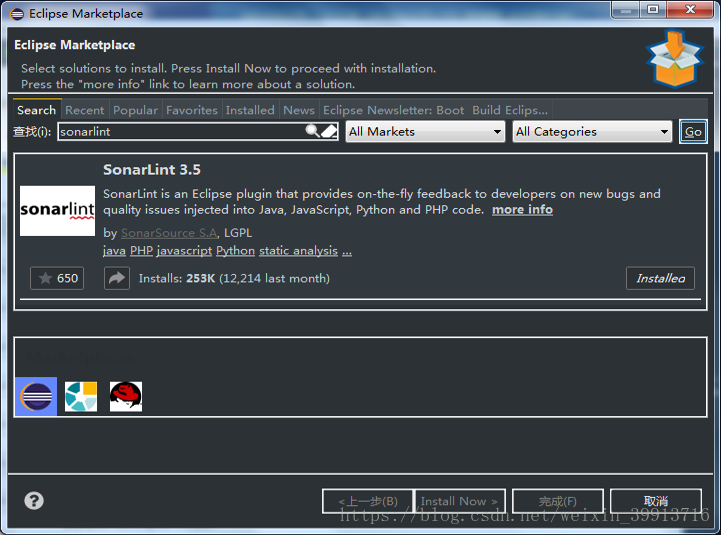Click the search magnifier icon in the find field
Viewport: 721px width, 535px height.
click(312, 131)
